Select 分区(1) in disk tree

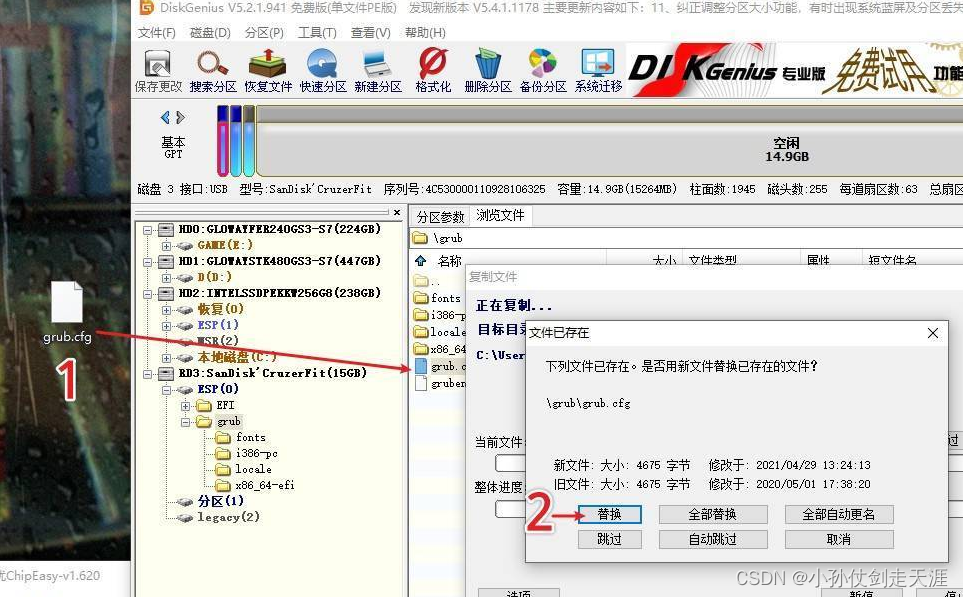220,501
